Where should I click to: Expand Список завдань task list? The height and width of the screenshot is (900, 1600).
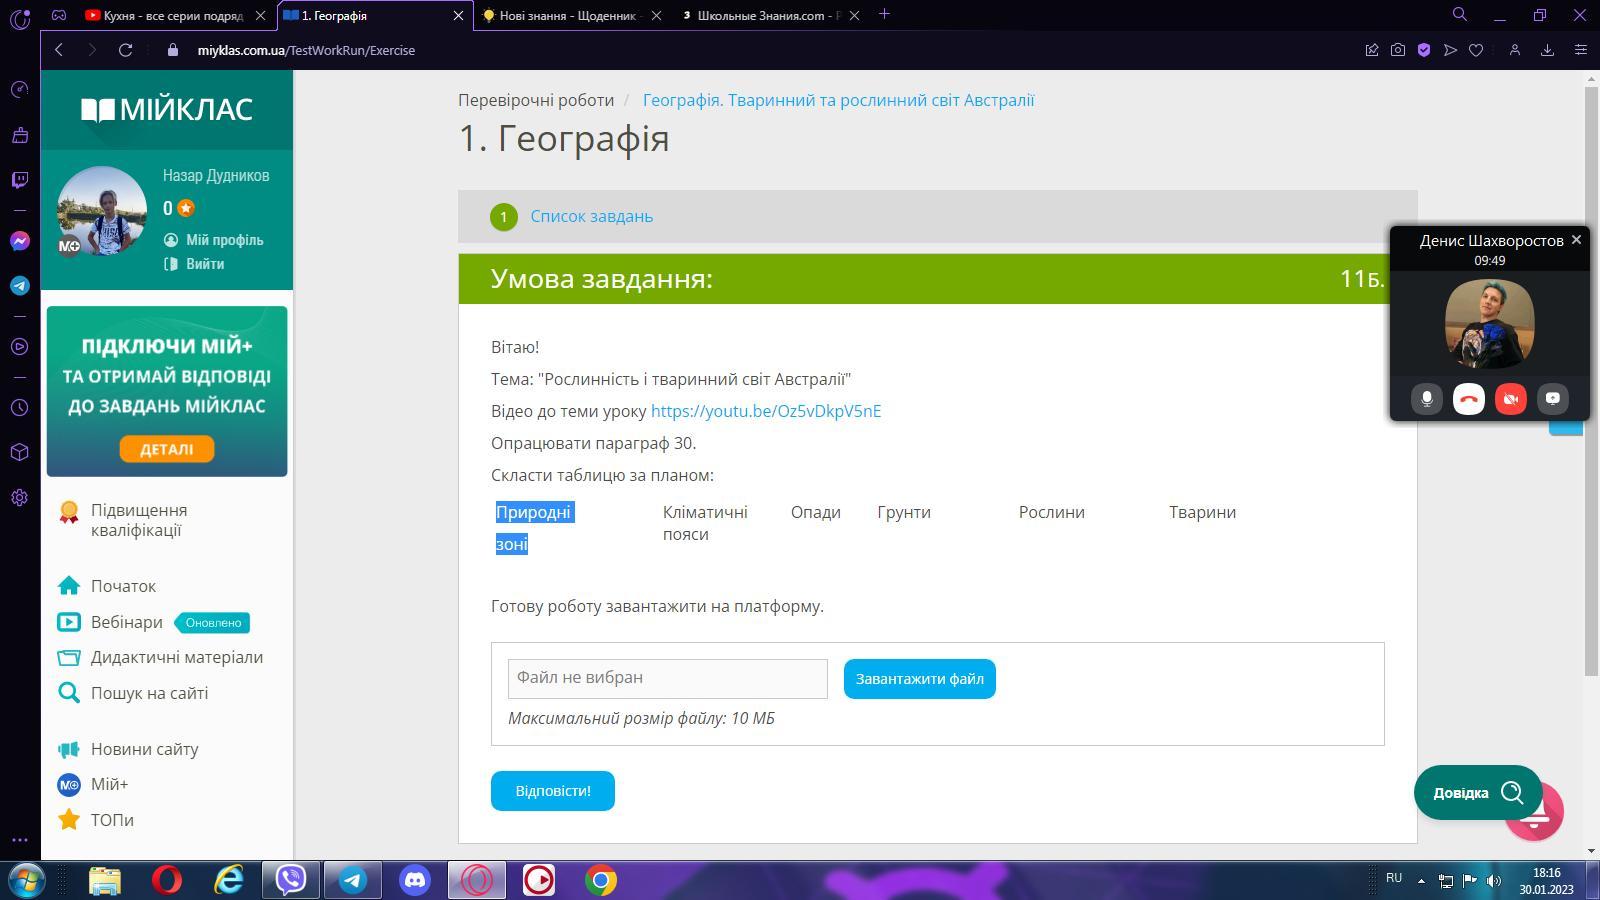click(x=591, y=216)
